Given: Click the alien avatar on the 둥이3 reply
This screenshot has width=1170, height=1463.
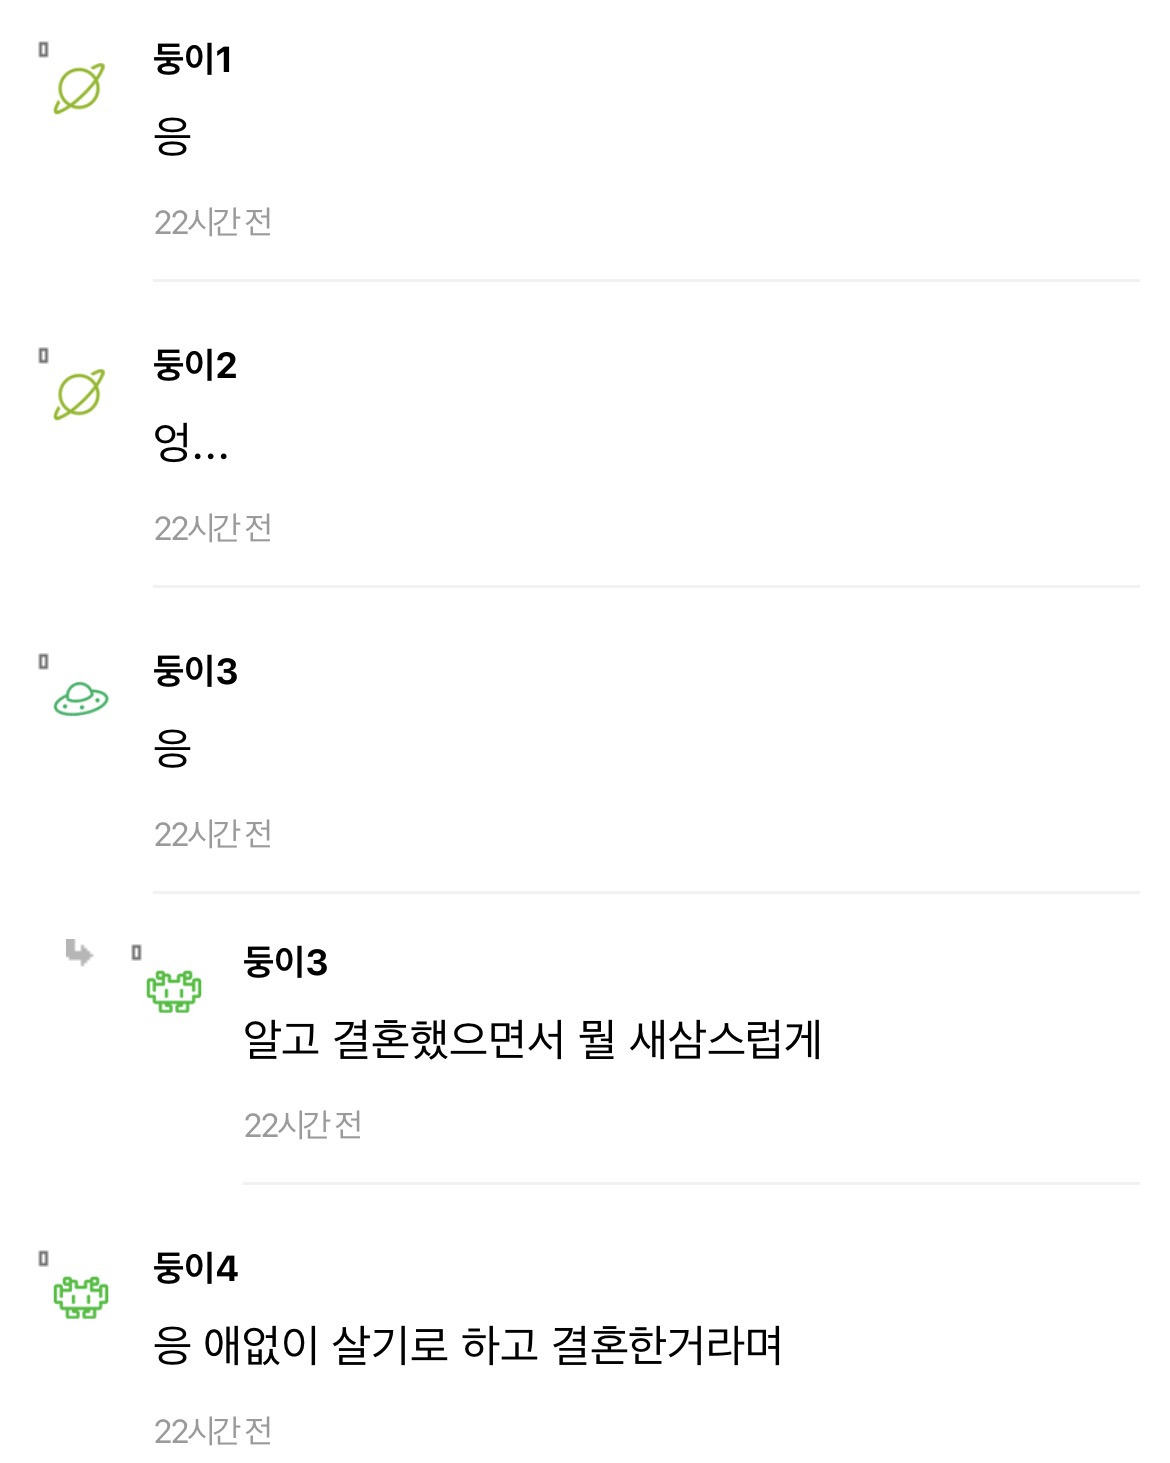Looking at the screenshot, I should (x=174, y=991).
